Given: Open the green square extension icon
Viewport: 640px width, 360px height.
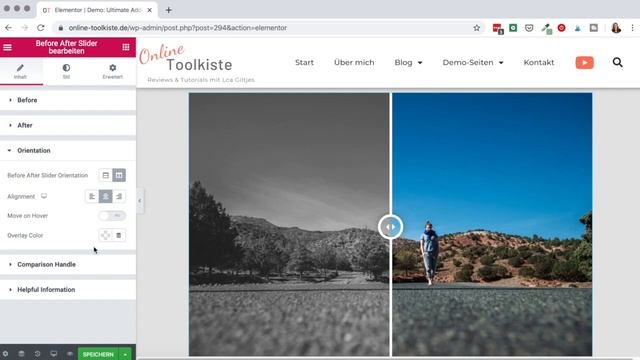Looking at the screenshot, I should pos(513,28).
